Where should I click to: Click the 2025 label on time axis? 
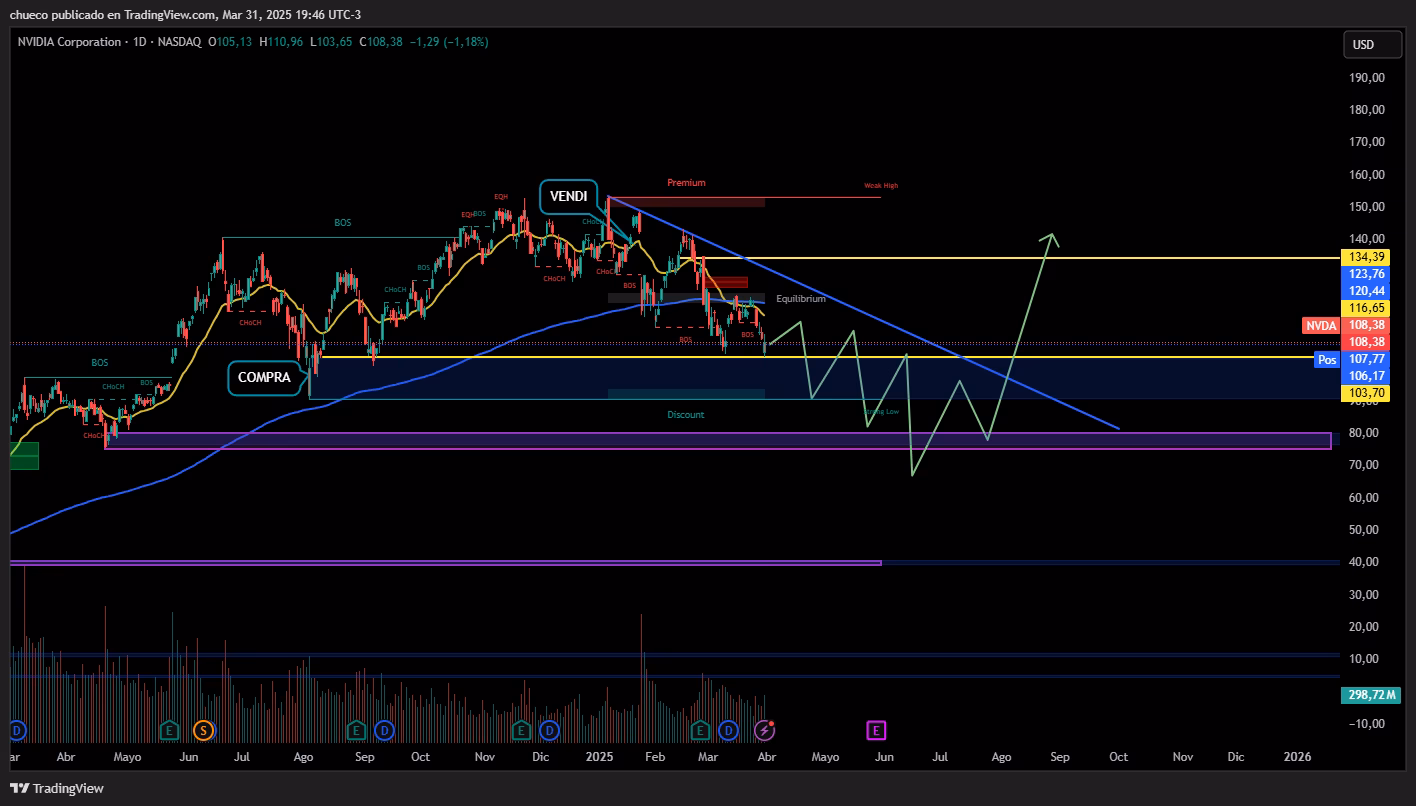[599, 757]
